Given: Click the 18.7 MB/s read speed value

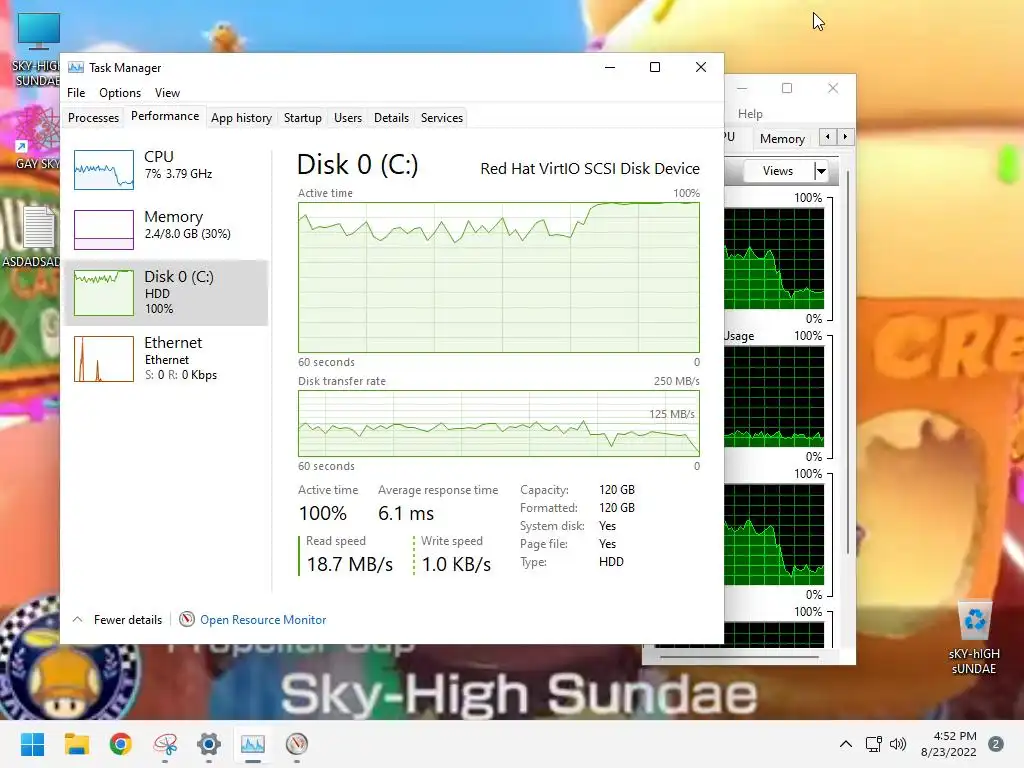Looking at the screenshot, I should click(349, 564).
